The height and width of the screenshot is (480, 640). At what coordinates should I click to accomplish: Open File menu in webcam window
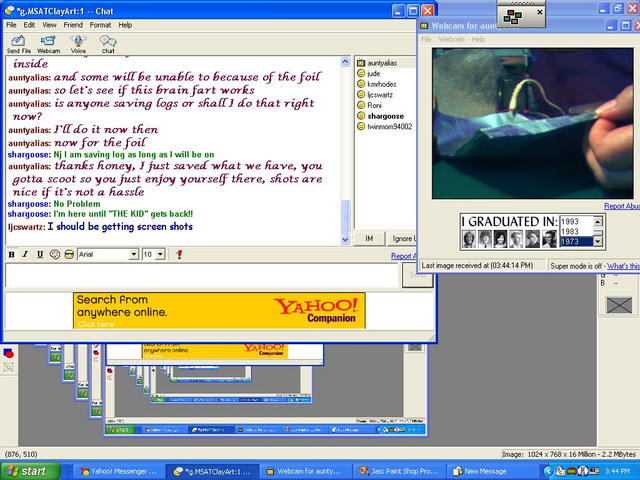click(426, 39)
